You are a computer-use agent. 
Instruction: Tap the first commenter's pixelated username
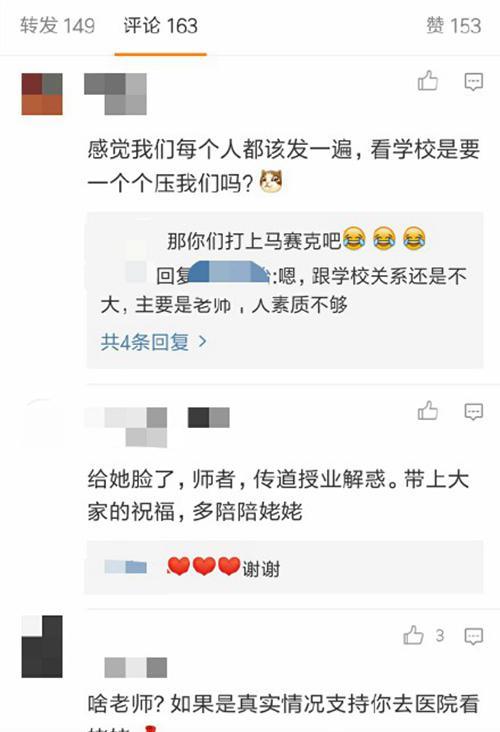click(115, 94)
